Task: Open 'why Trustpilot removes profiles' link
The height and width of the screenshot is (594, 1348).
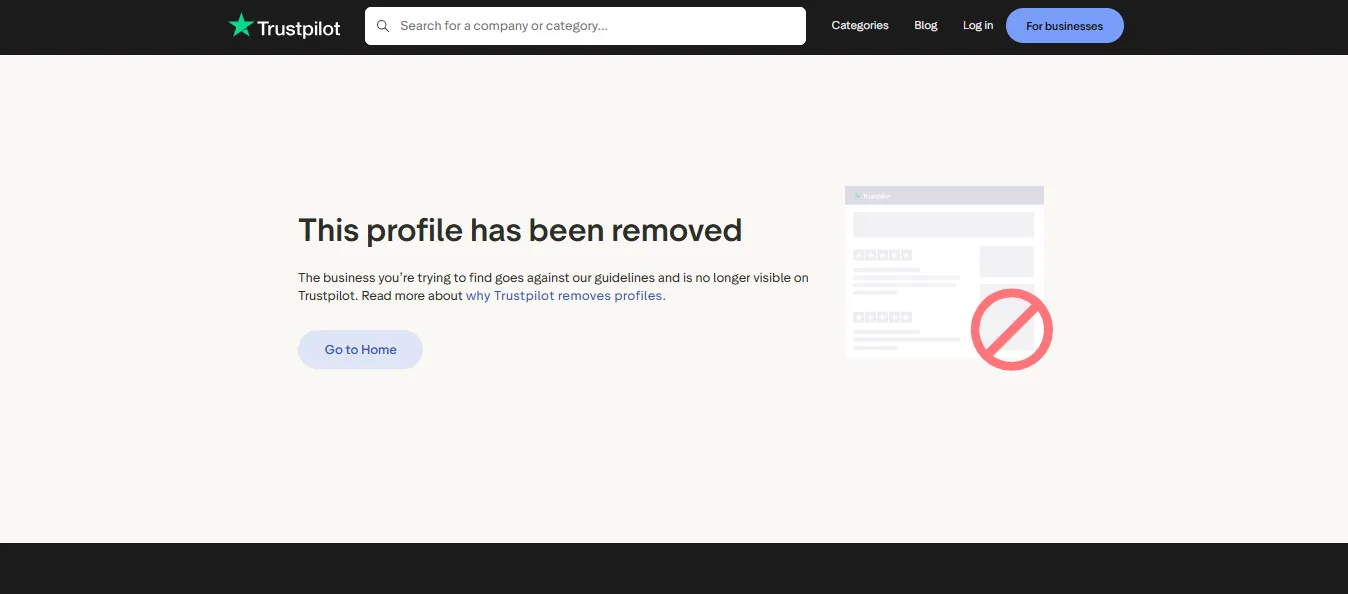Action: pyautogui.click(x=566, y=296)
